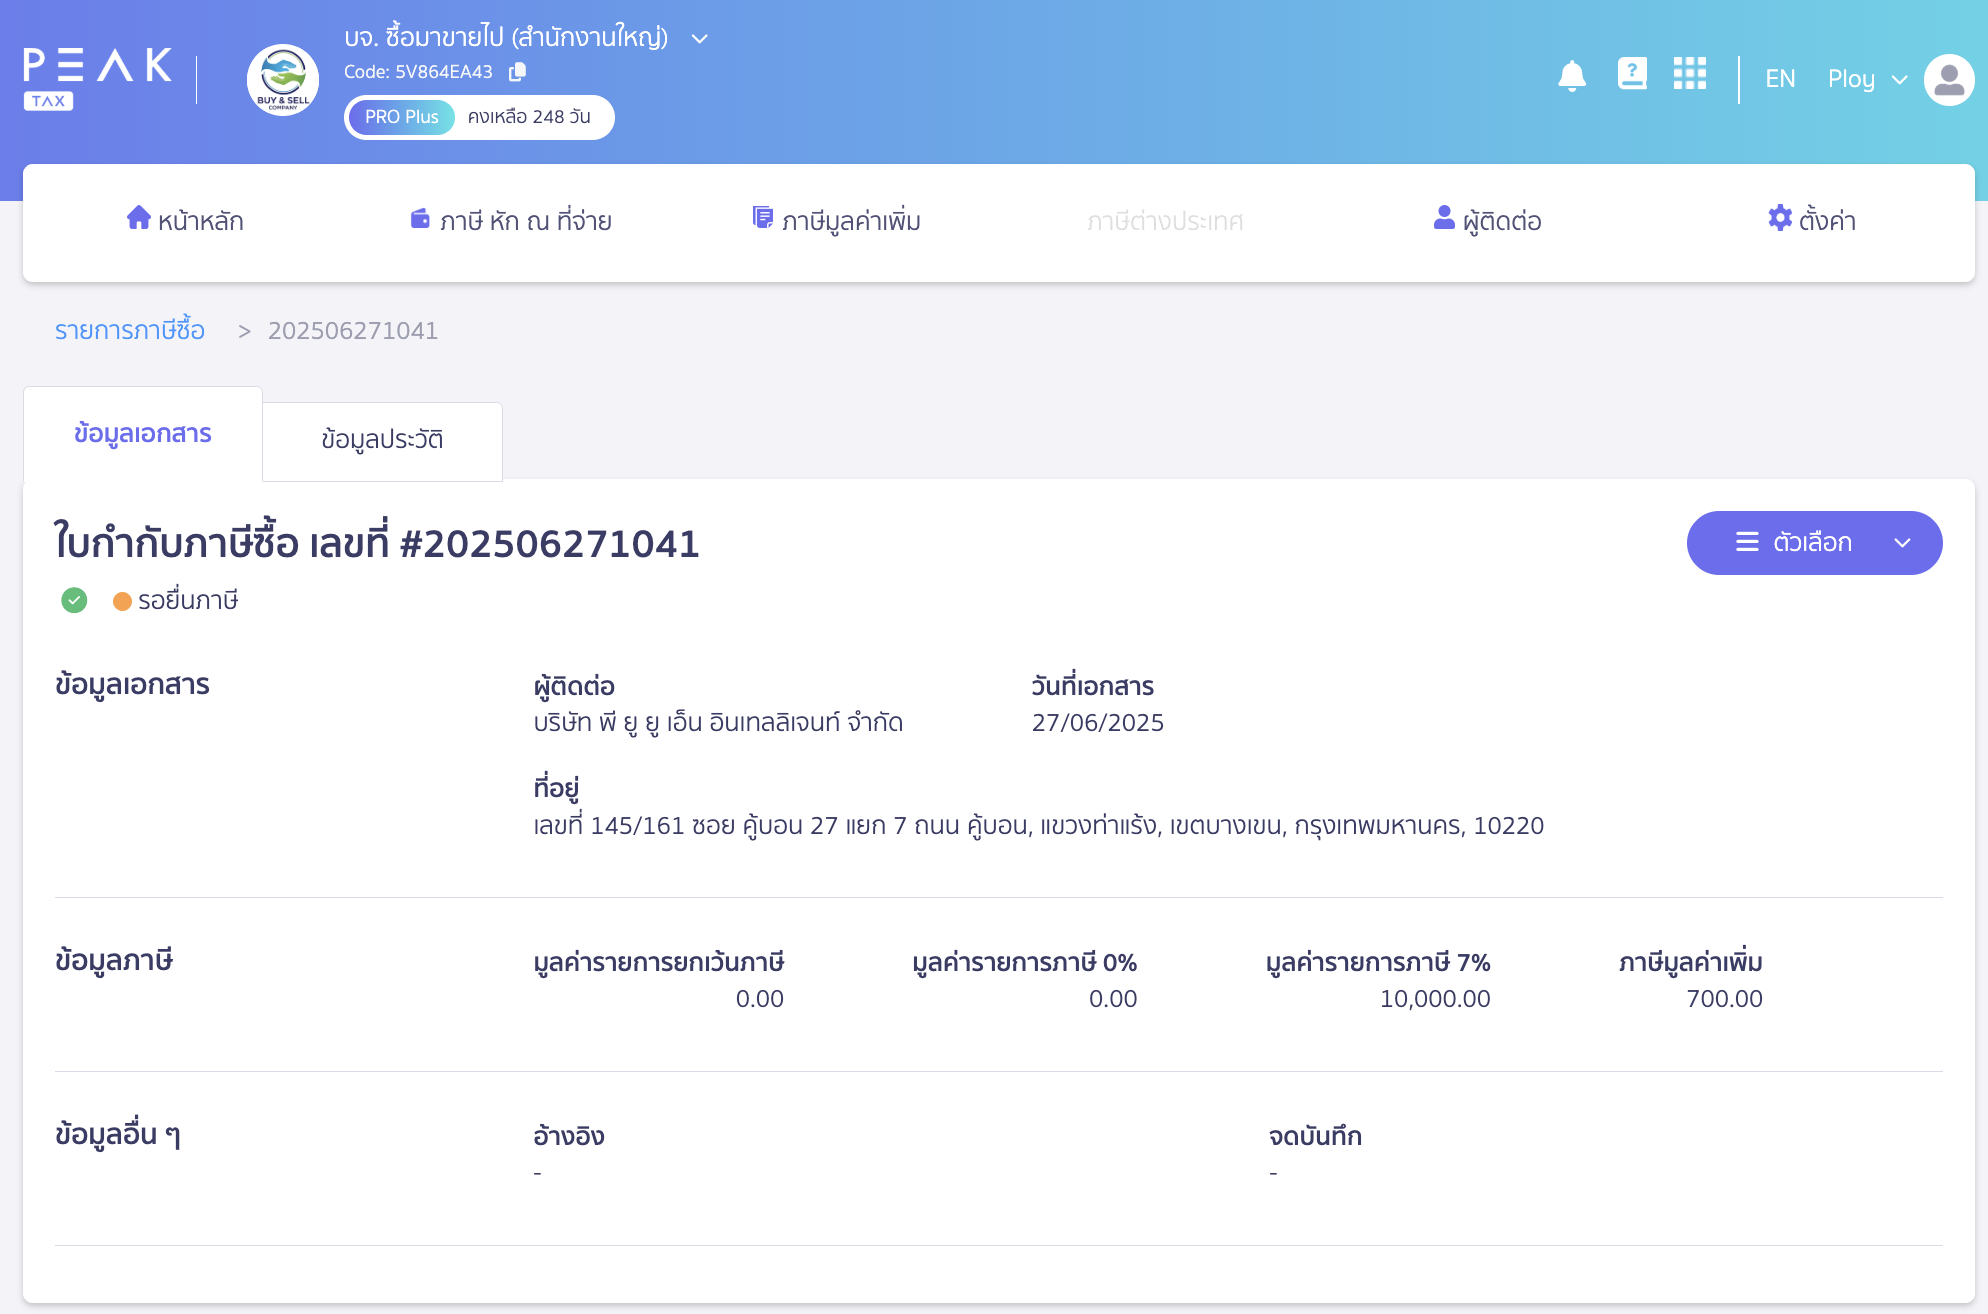Switch language to EN
Image resolution: width=1988 pixels, height=1314 pixels.
tap(1779, 79)
